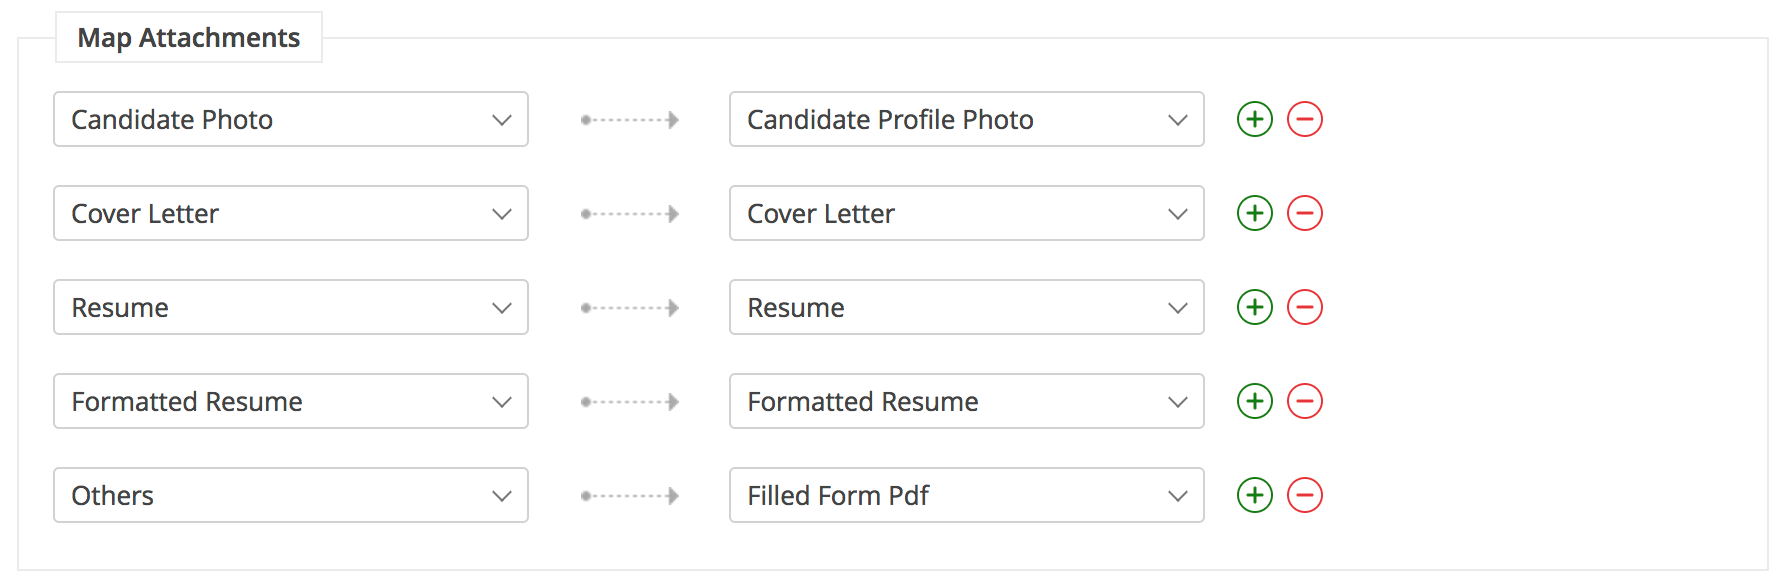
Task: Expand the Candidate Profile Photo target dropdown
Action: (966, 119)
